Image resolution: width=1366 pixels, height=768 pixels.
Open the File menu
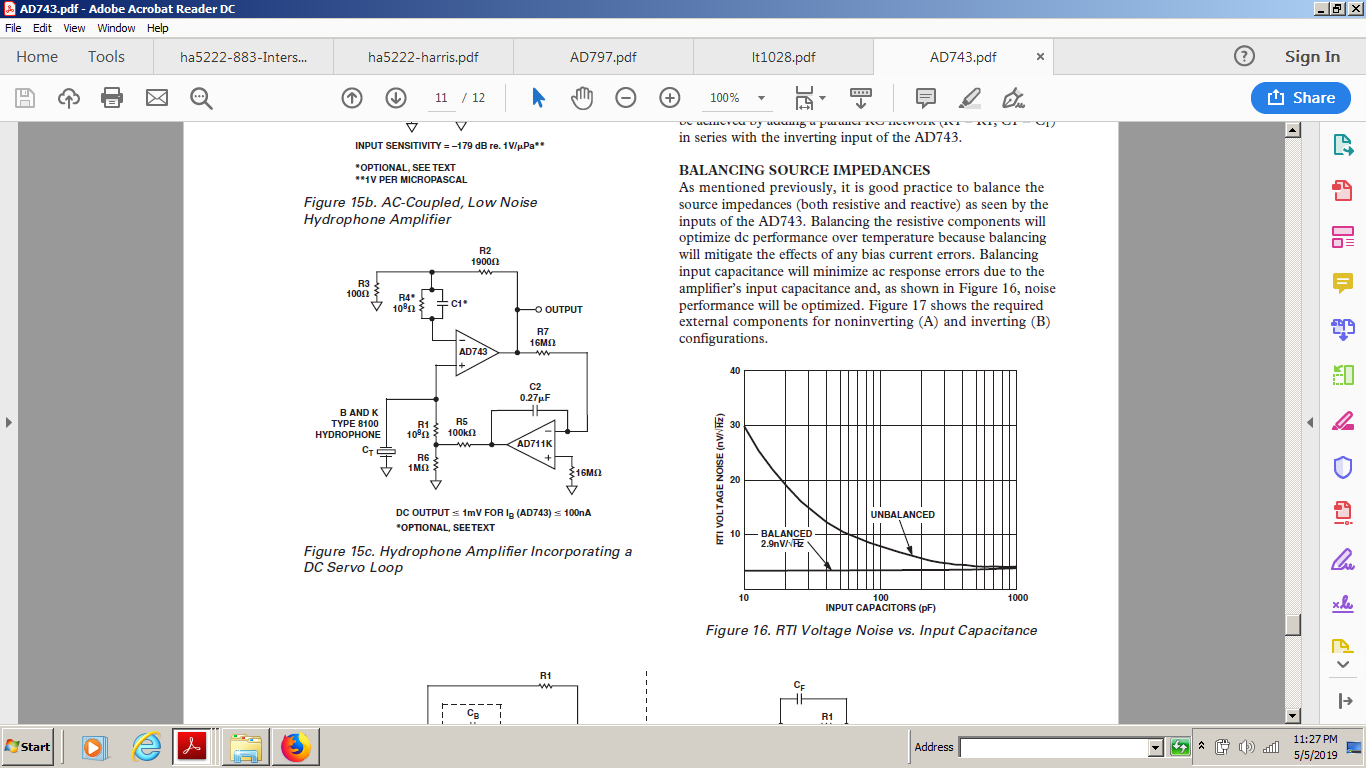coord(13,28)
